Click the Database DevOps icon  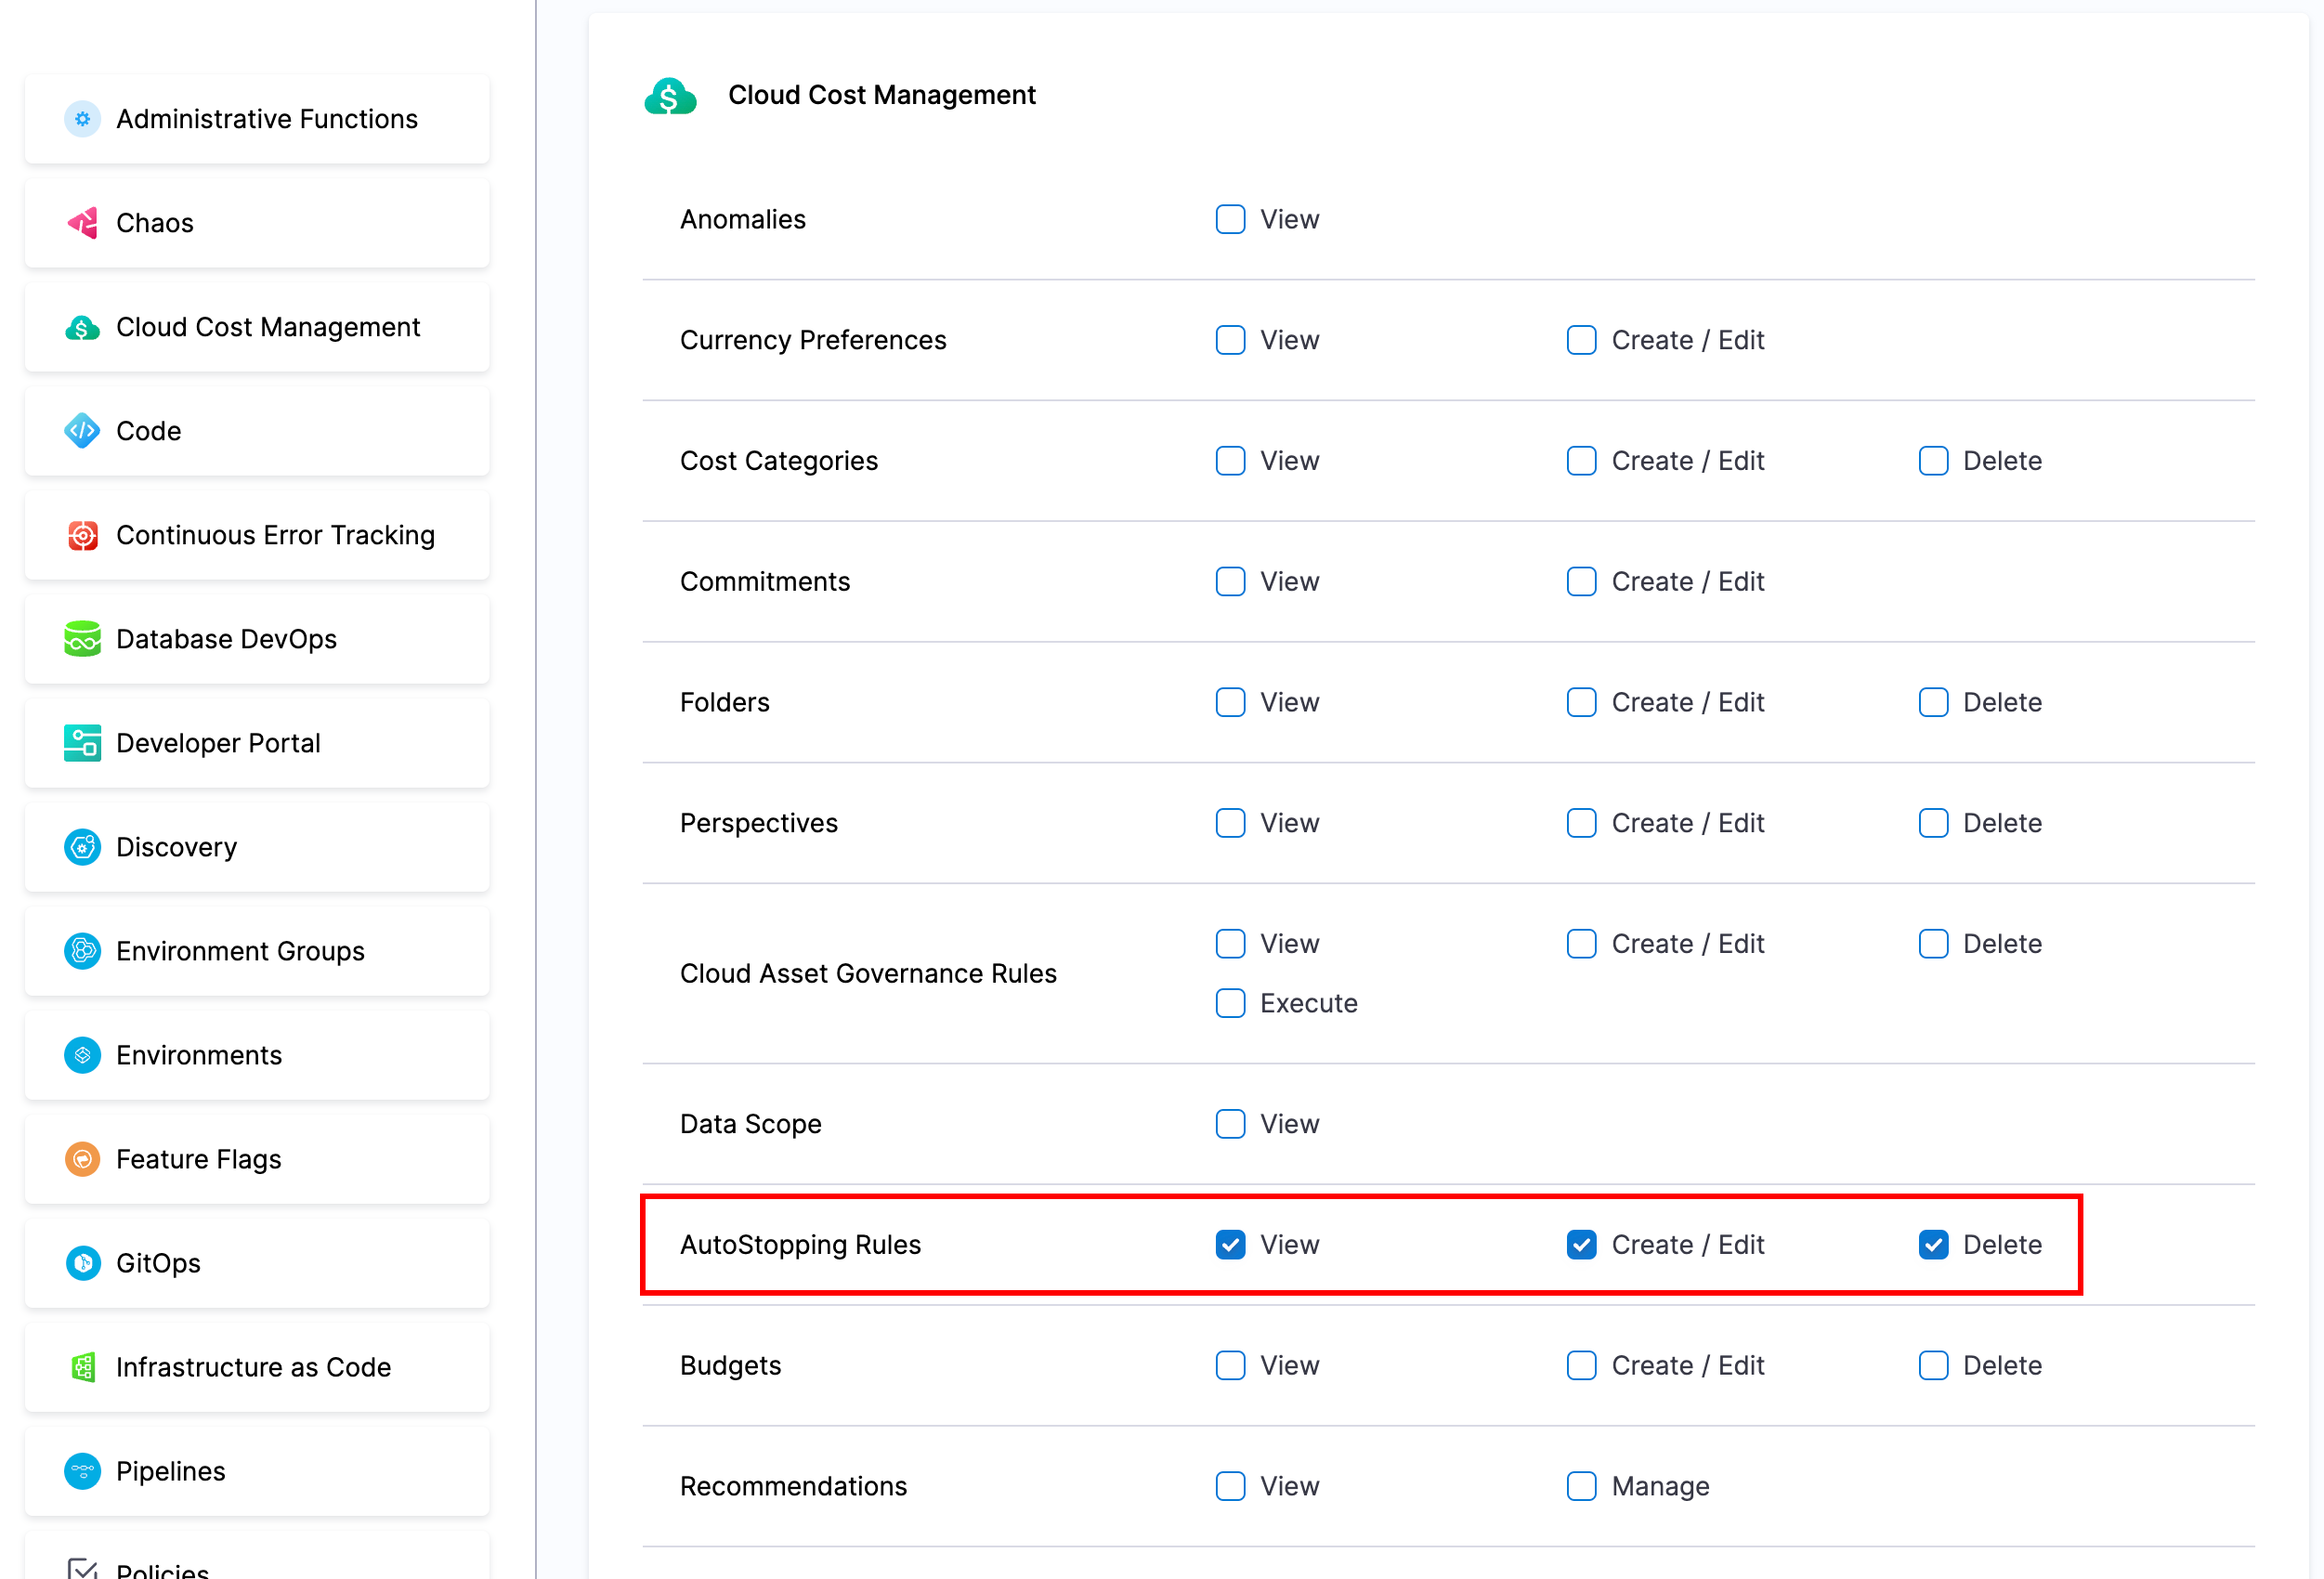click(82, 639)
